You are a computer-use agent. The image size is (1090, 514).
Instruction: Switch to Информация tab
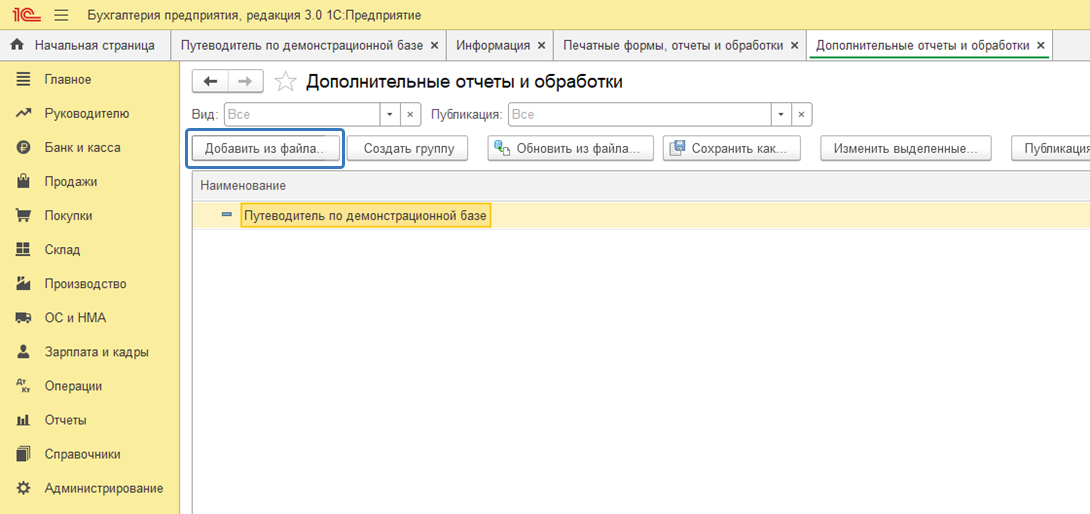pyautogui.click(x=493, y=45)
